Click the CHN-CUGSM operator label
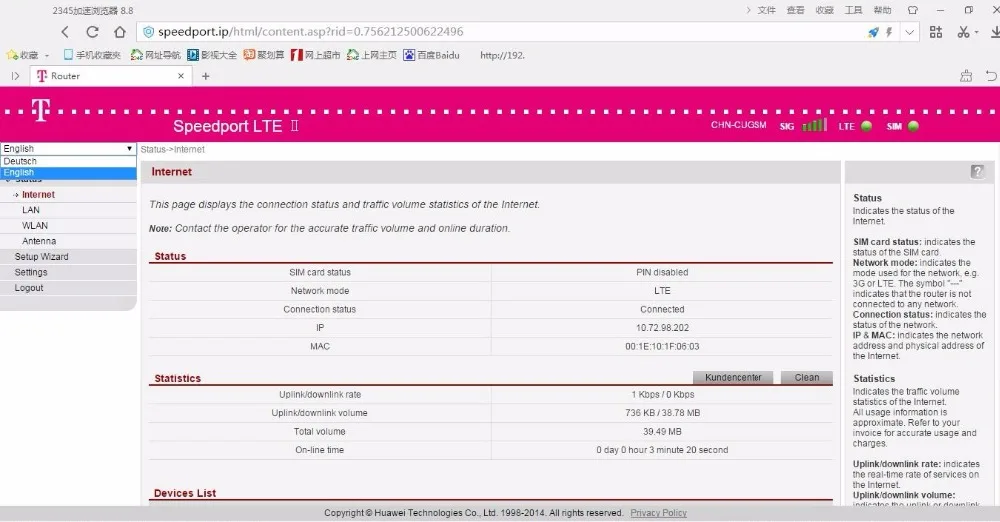 coord(739,125)
